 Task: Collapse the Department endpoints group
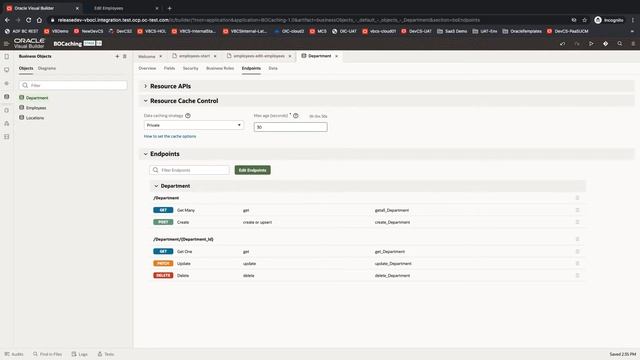tap(156, 186)
